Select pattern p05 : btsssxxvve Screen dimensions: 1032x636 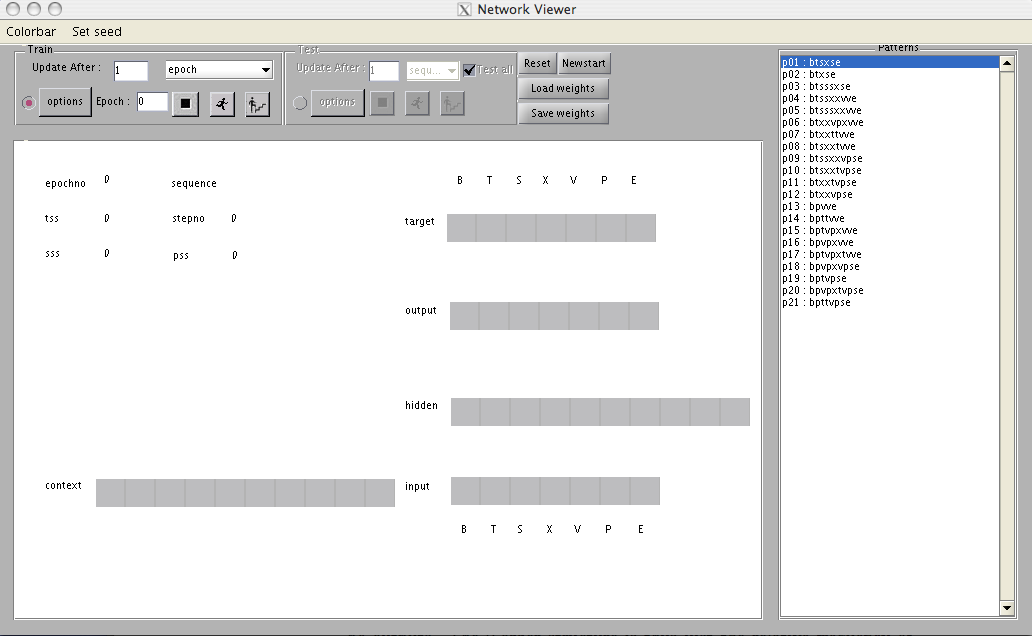[x=822, y=110]
